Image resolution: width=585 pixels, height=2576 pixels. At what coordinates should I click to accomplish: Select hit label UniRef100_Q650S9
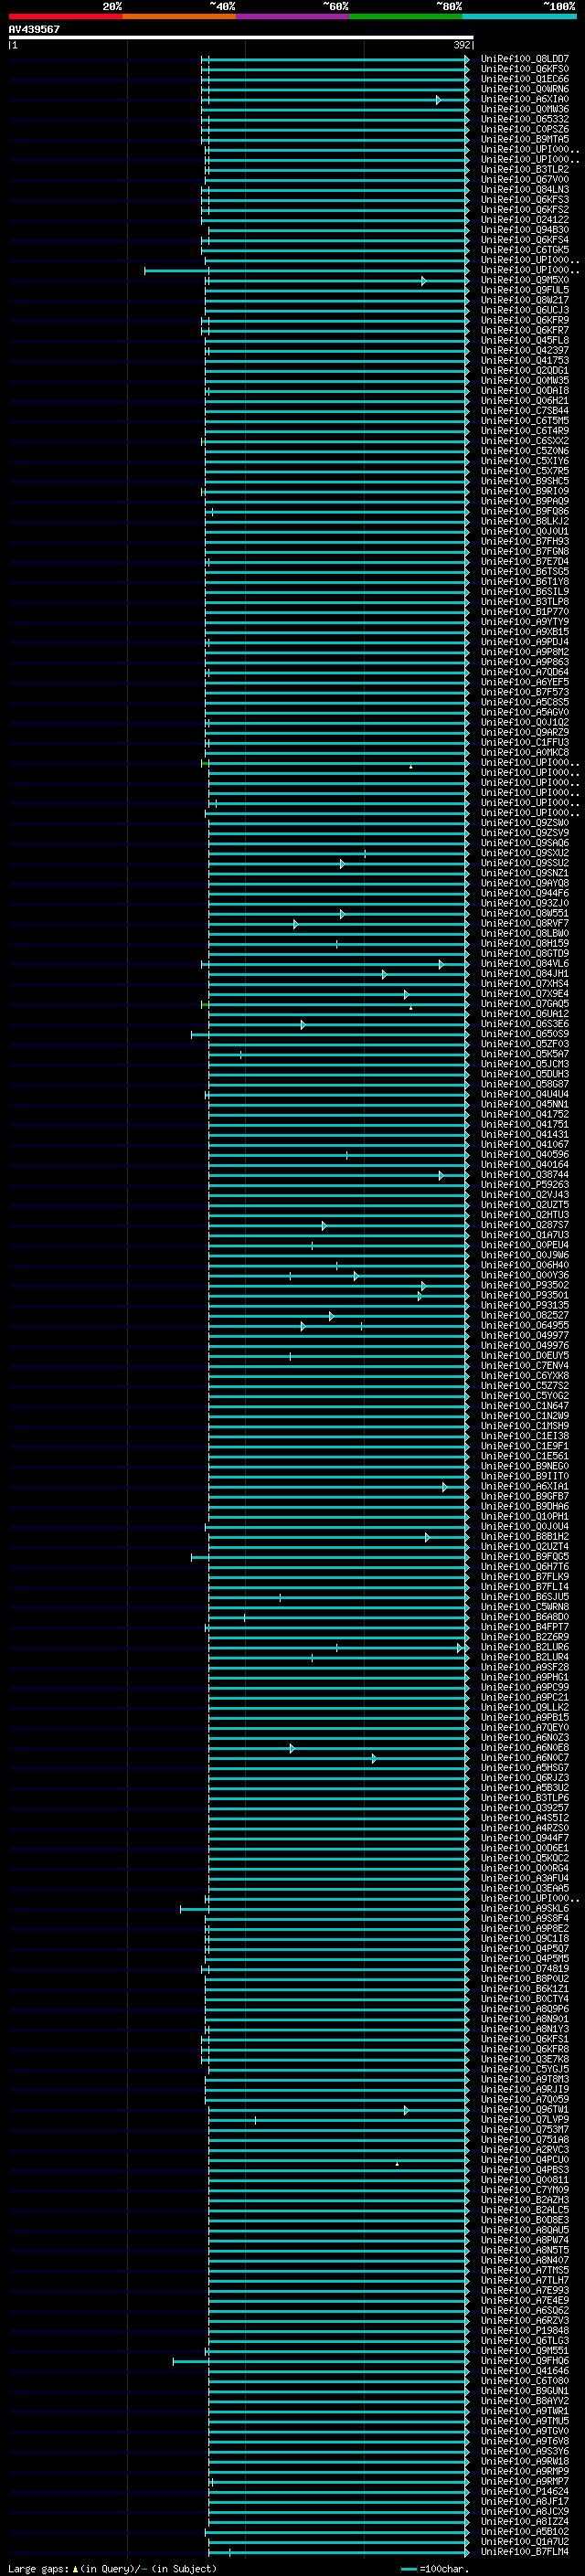click(x=525, y=1034)
